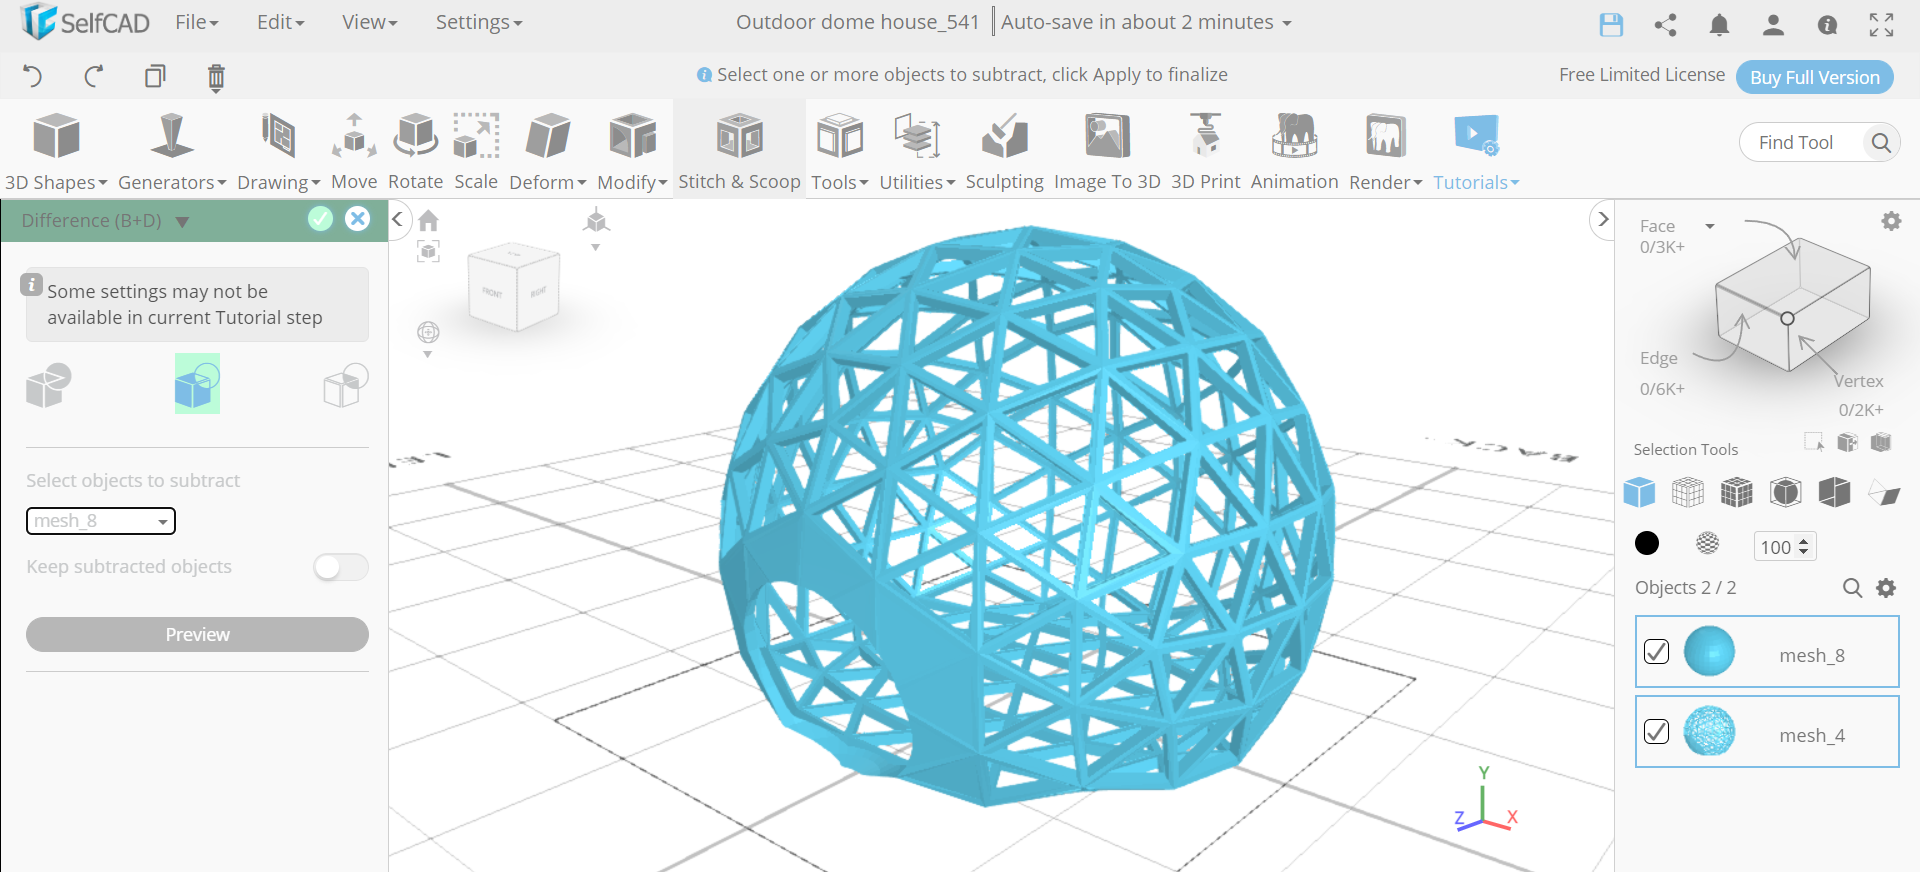This screenshot has width=1920, height=872.
Task: Open the 3D Print tool
Action: tap(1205, 151)
